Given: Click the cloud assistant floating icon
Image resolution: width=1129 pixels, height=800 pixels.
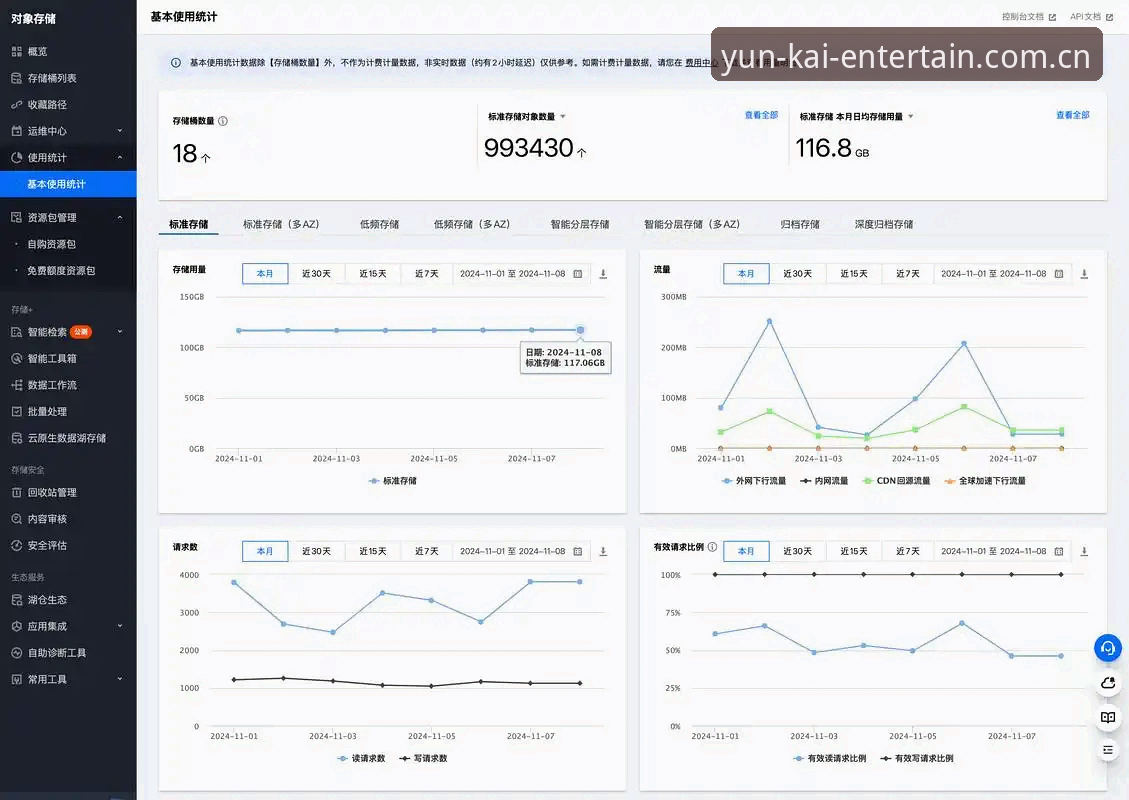Looking at the screenshot, I should [1108, 683].
